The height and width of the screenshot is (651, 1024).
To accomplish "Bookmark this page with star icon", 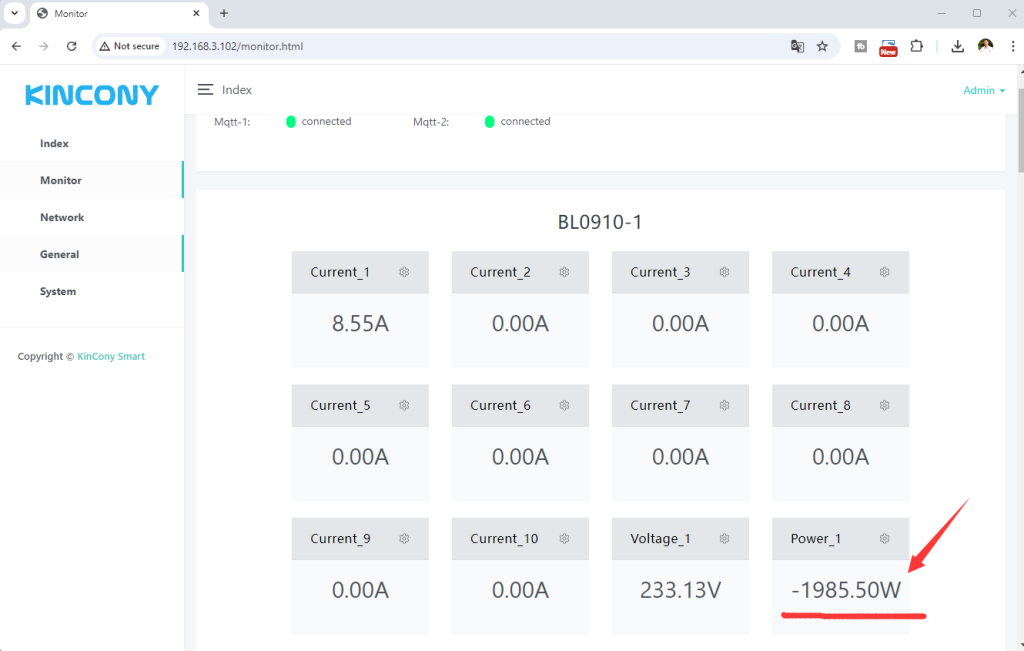I will click(x=822, y=46).
